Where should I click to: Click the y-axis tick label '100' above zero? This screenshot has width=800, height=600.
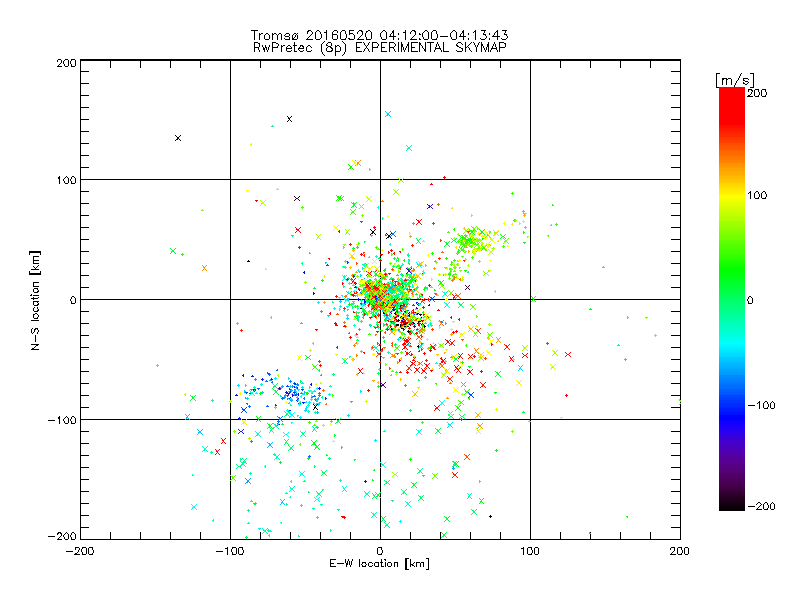pyautogui.click(x=66, y=180)
